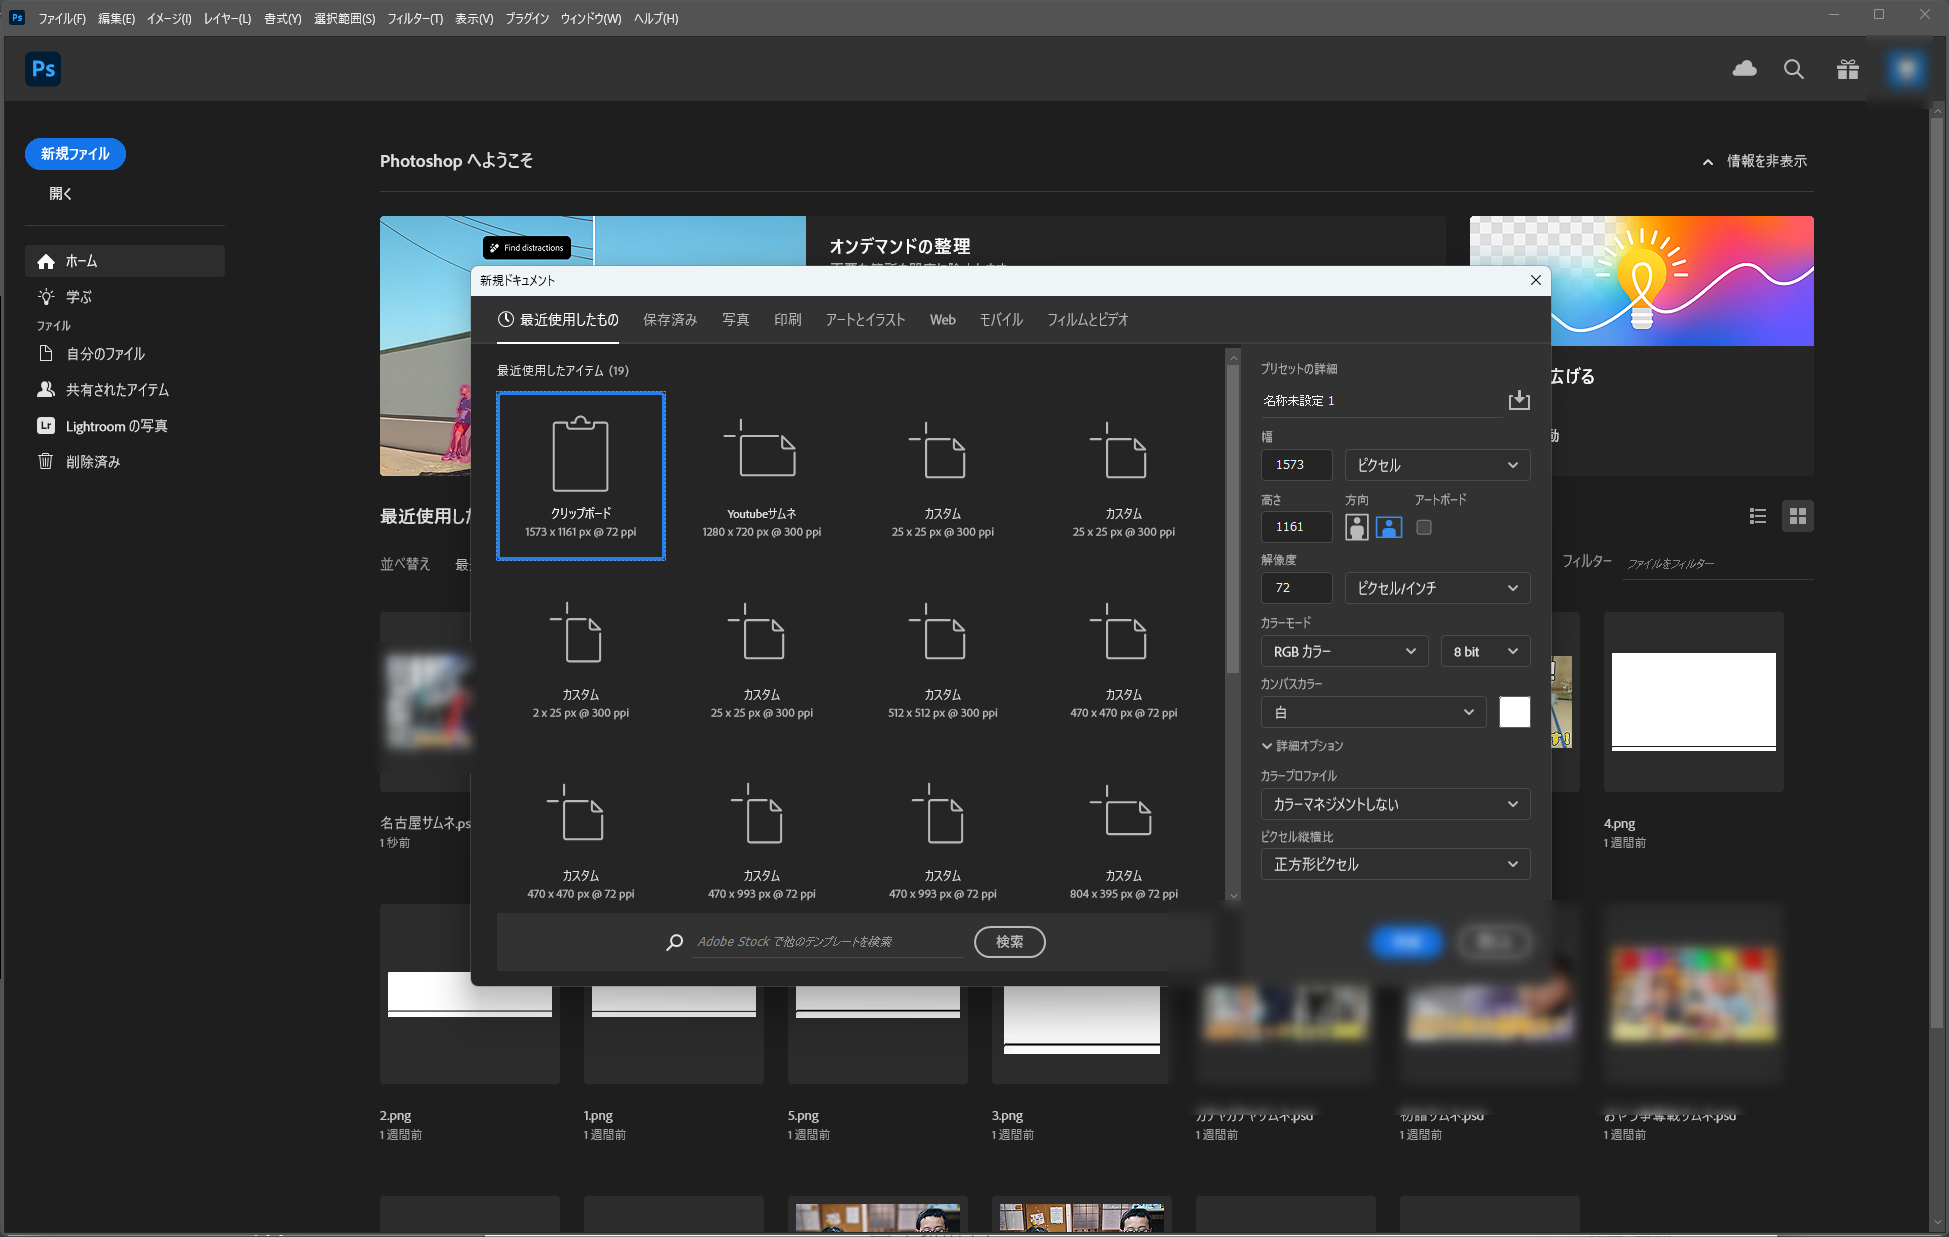Select the Clipboard preset 1573 x 1161
This screenshot has width=1949, height=1237.
point(581,476)
